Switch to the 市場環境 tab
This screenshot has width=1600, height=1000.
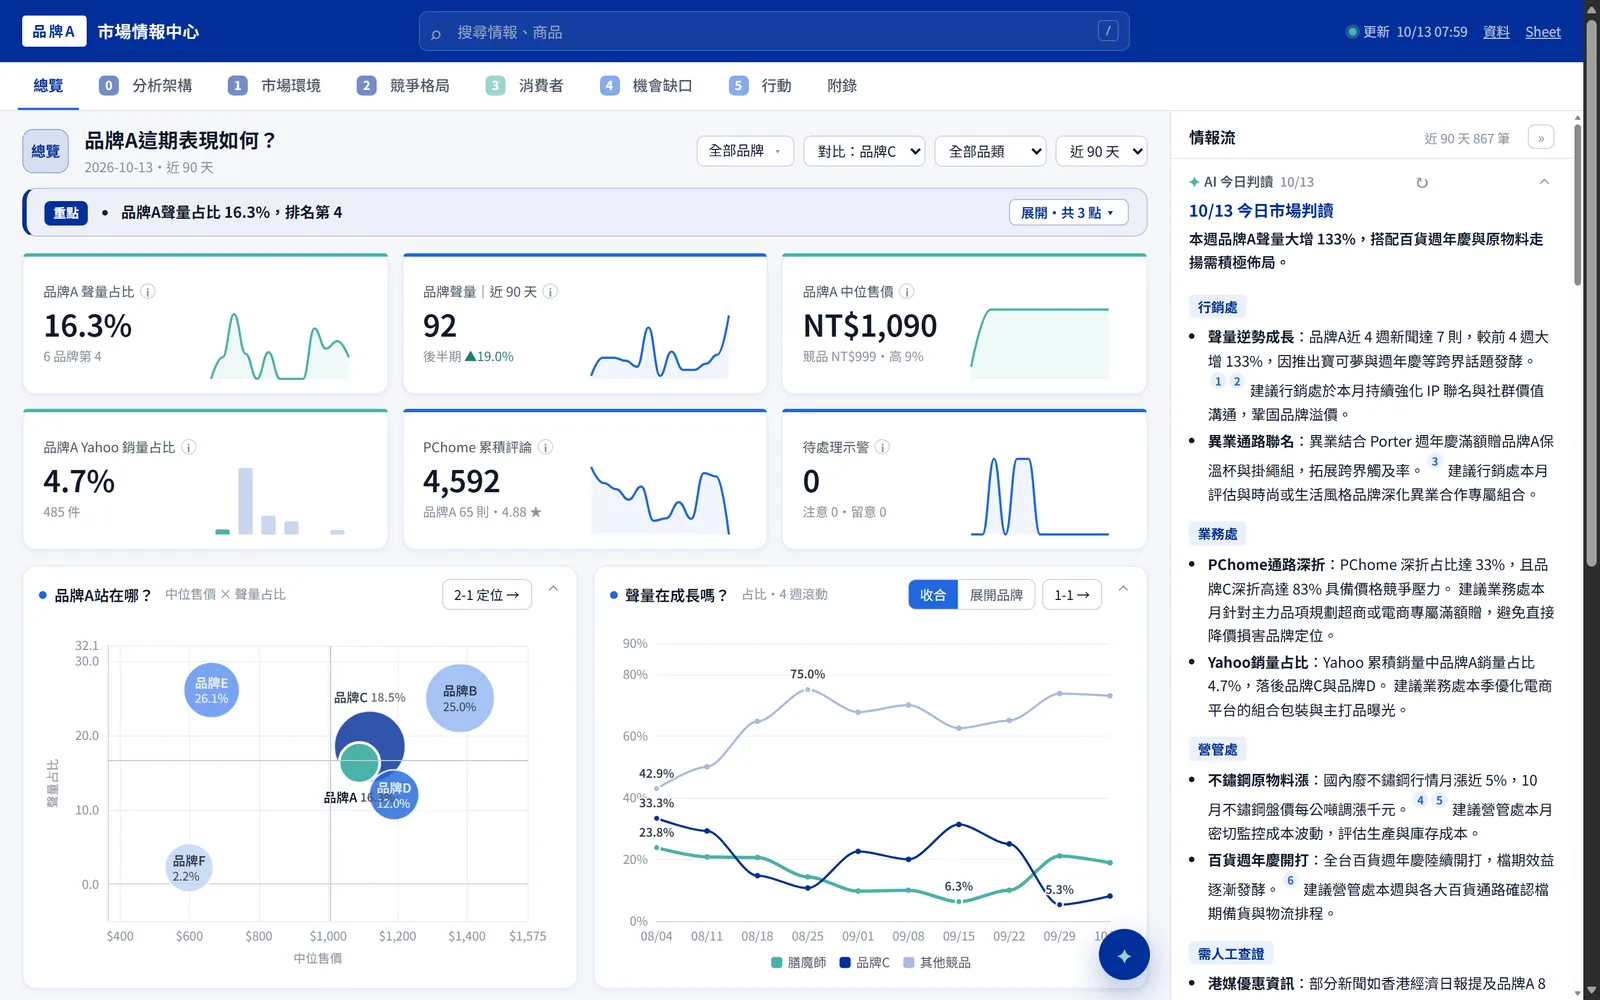click(x=274, y=86)
